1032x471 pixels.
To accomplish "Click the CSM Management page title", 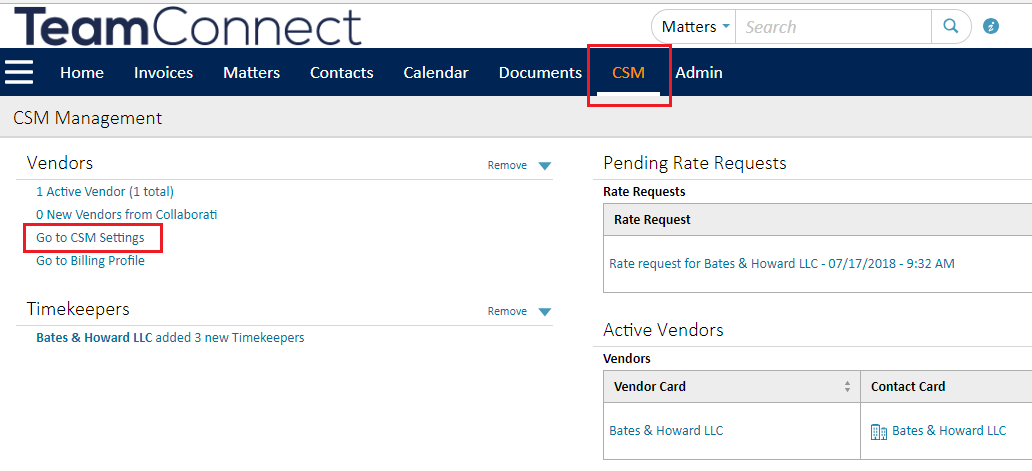I will (x=88, y=118).
